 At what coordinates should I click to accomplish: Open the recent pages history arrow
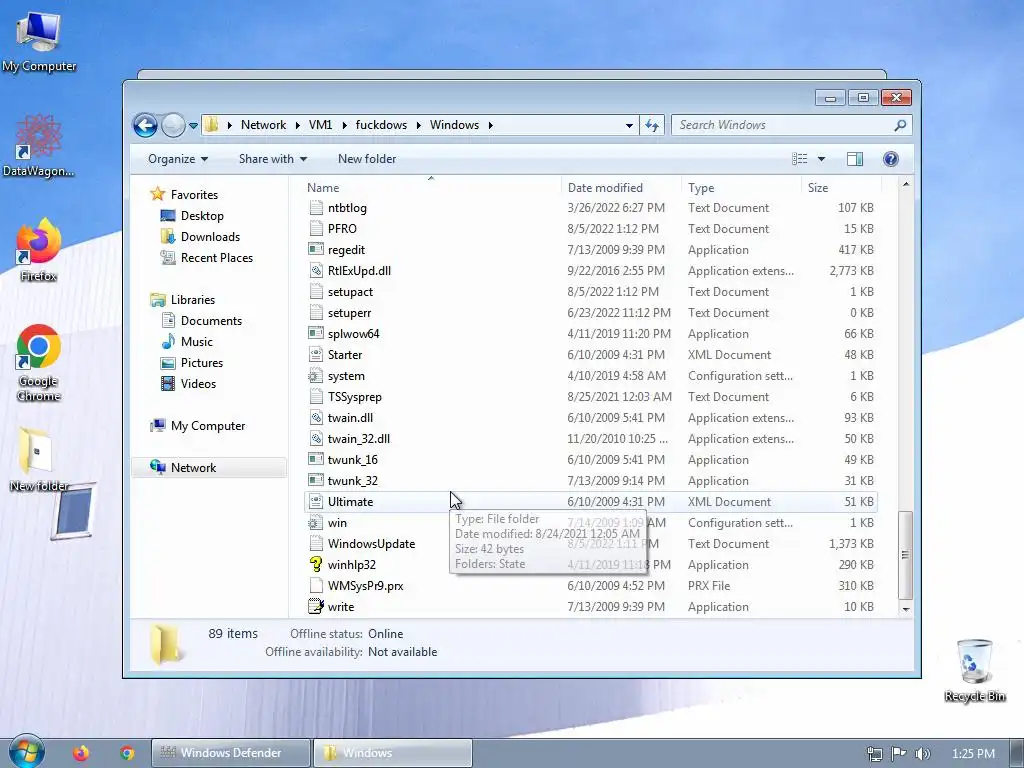coord(193,125)
